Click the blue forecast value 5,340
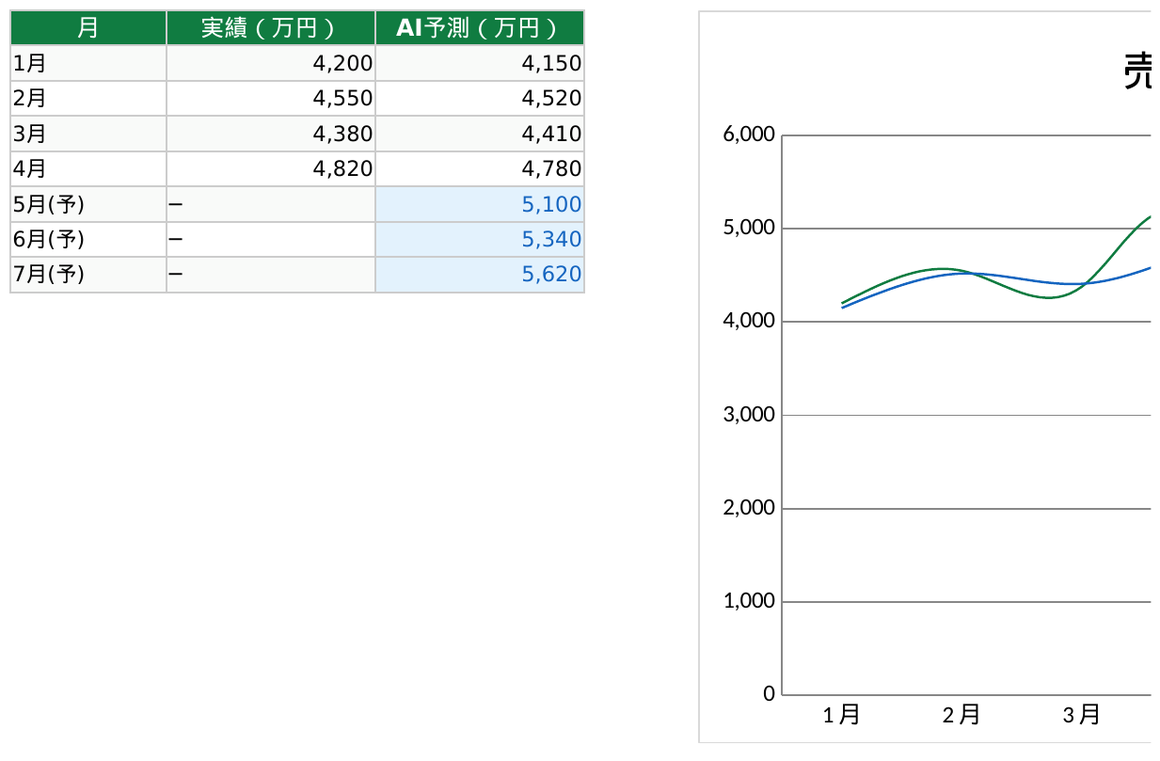 479,239
